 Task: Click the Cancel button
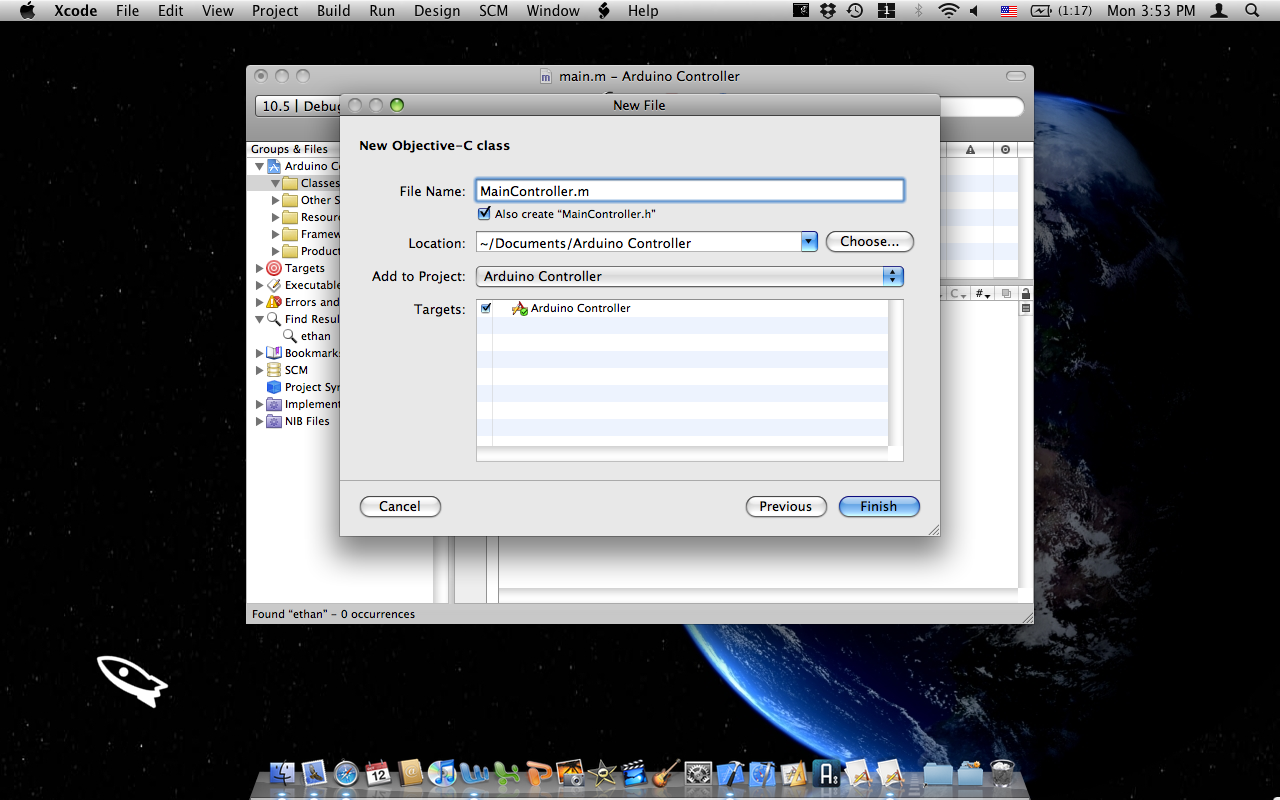400,506
